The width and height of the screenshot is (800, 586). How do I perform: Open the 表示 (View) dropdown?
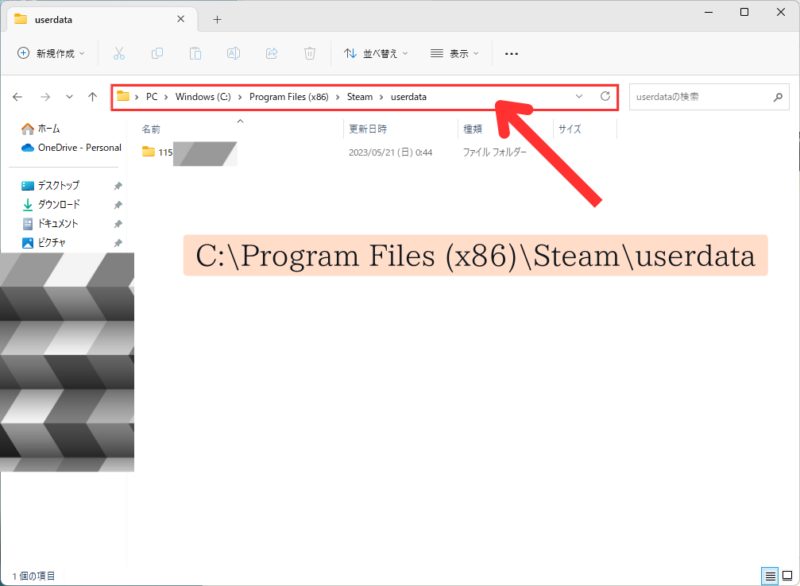click(455, 54)
